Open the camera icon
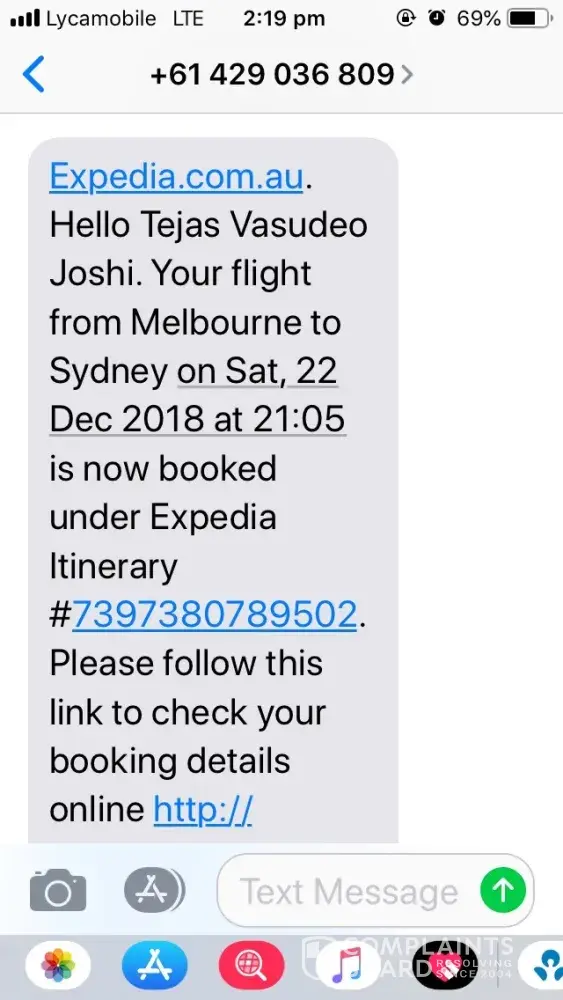This screenshot has height=1000, width=563. (58, 890)
